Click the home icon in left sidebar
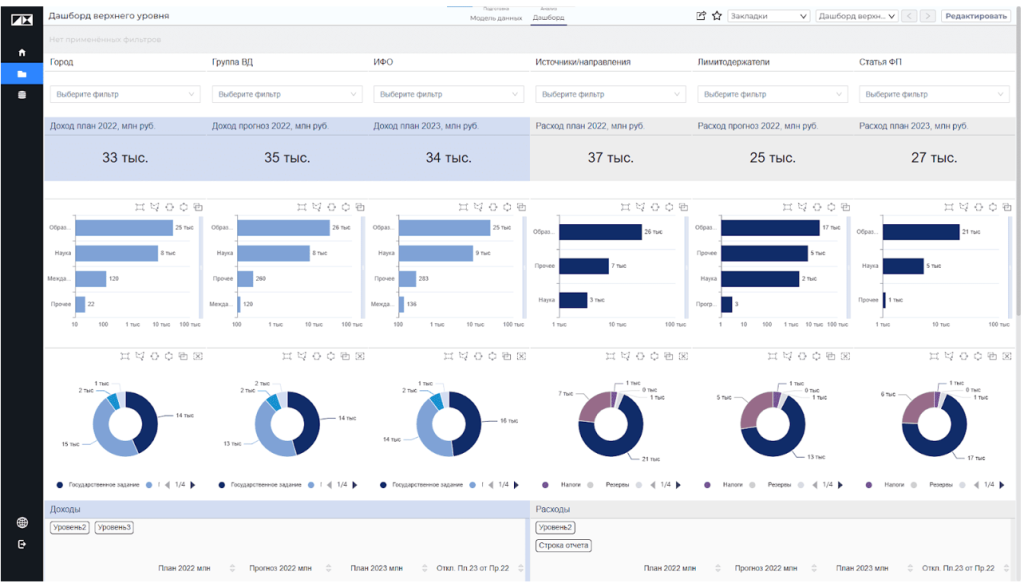Viewport: 1024px width, 583px height. point(22,52)
